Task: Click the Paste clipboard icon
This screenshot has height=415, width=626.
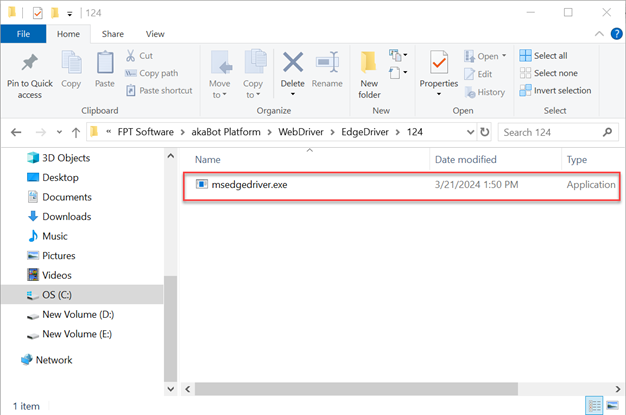Action: pos(105,63)
